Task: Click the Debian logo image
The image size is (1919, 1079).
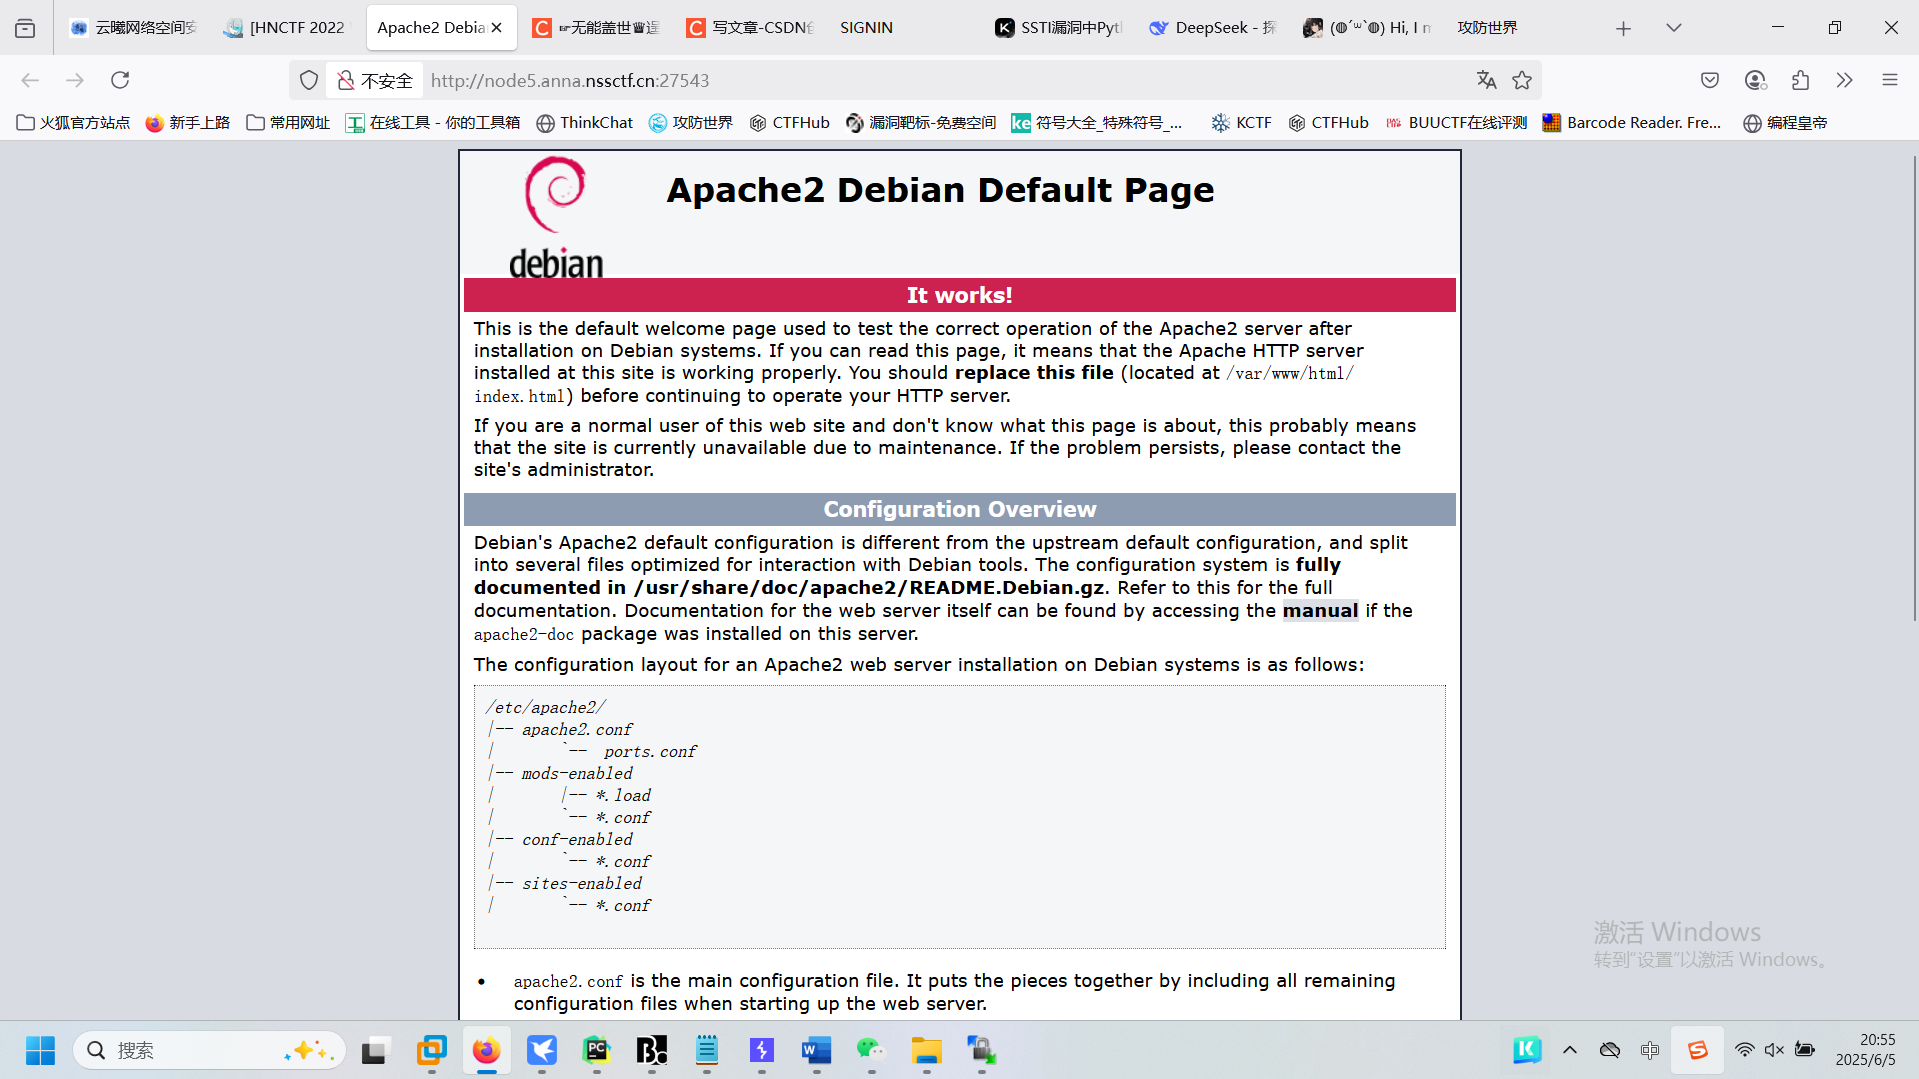Action: 556,217
